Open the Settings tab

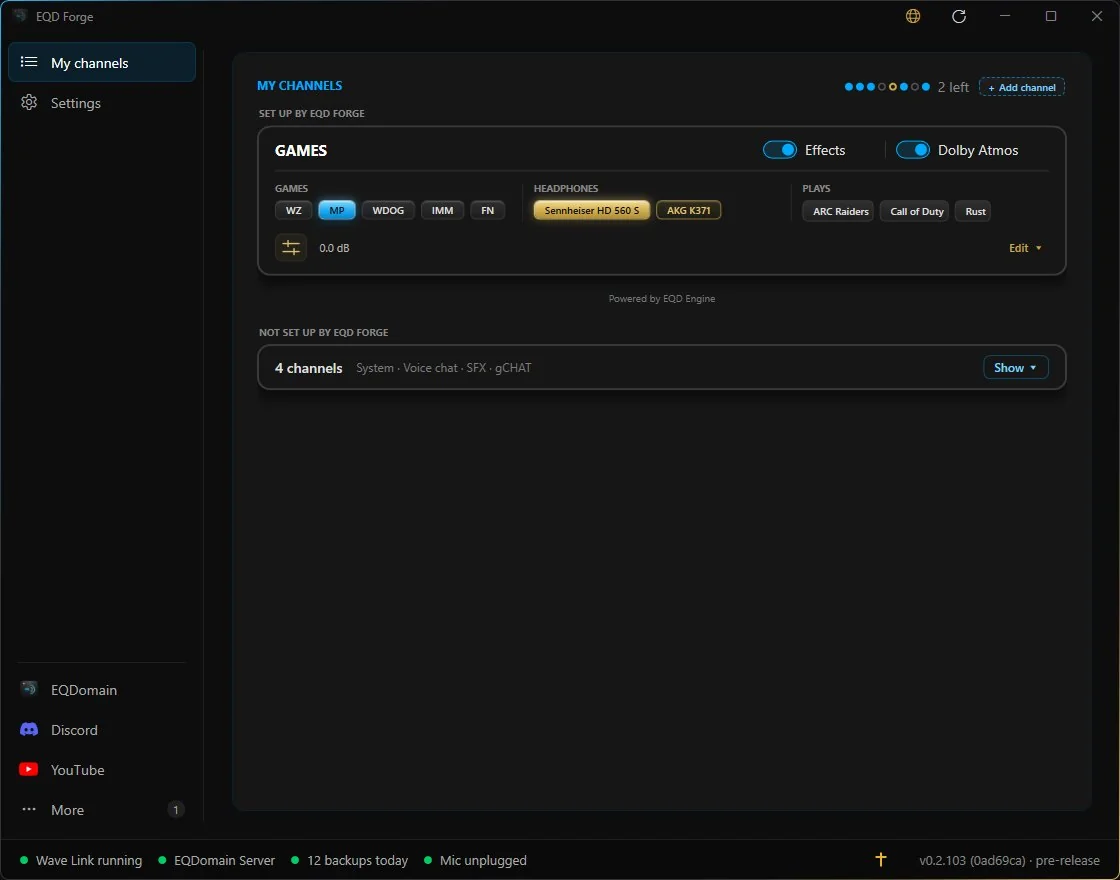[102, 102]
